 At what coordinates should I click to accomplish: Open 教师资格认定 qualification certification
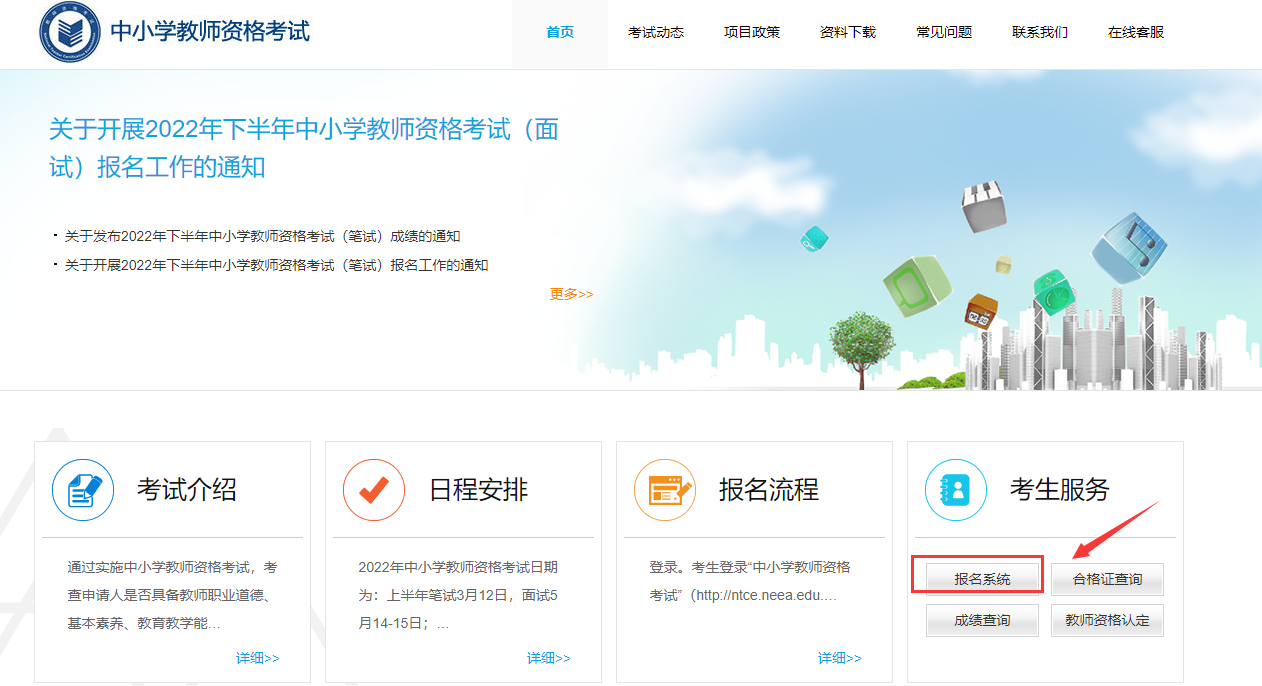tap(1107, 620)
